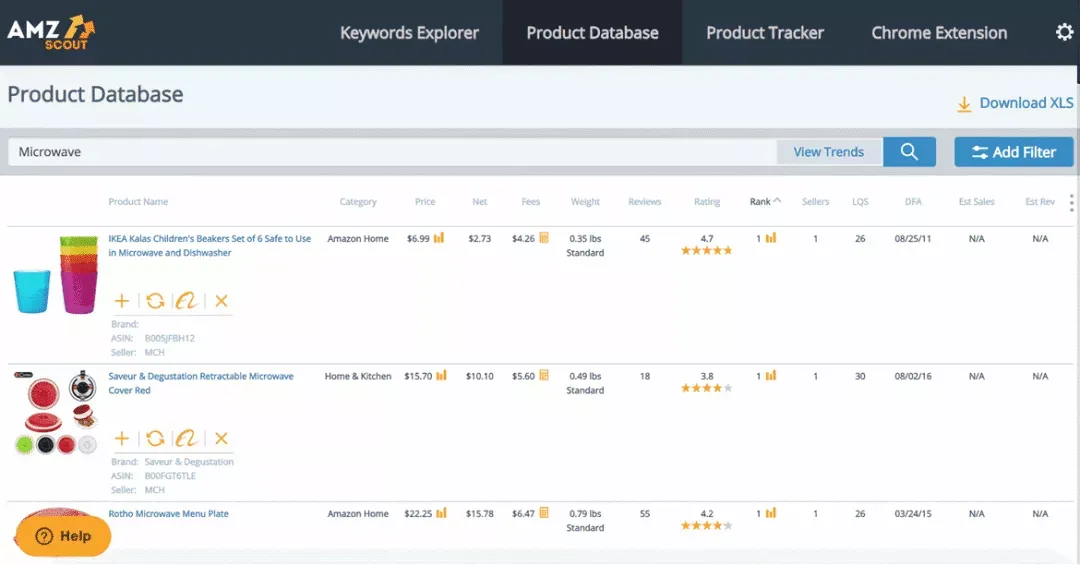Screen dimensions: 1080x565
Task: Open price history chart for $22.25
Action: (x=442, y=513)
